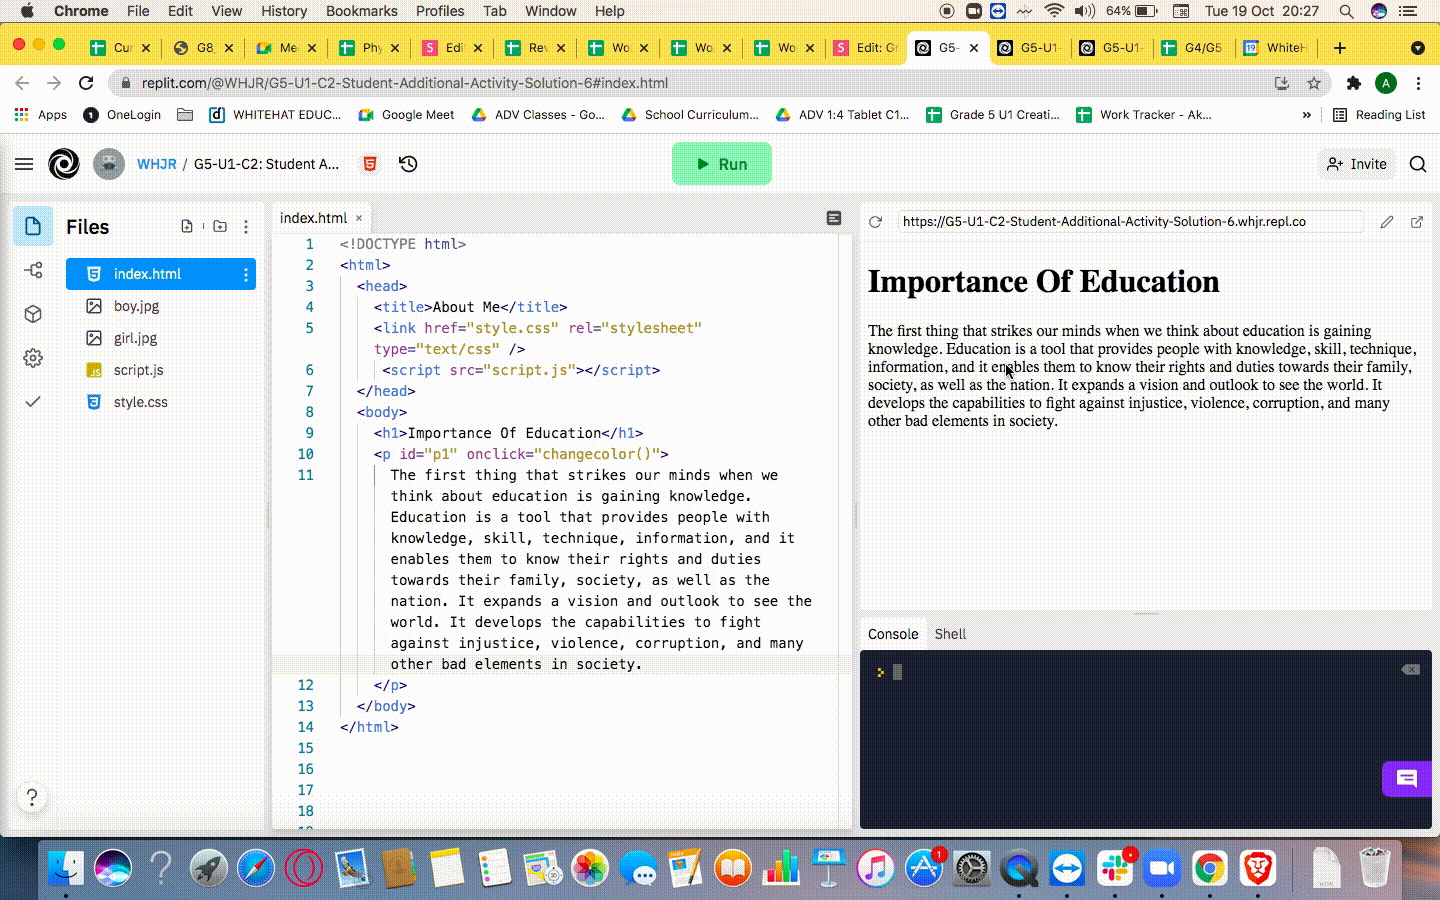
Task: Open the Chrome profile avatar
Action: coord(1386,83)
